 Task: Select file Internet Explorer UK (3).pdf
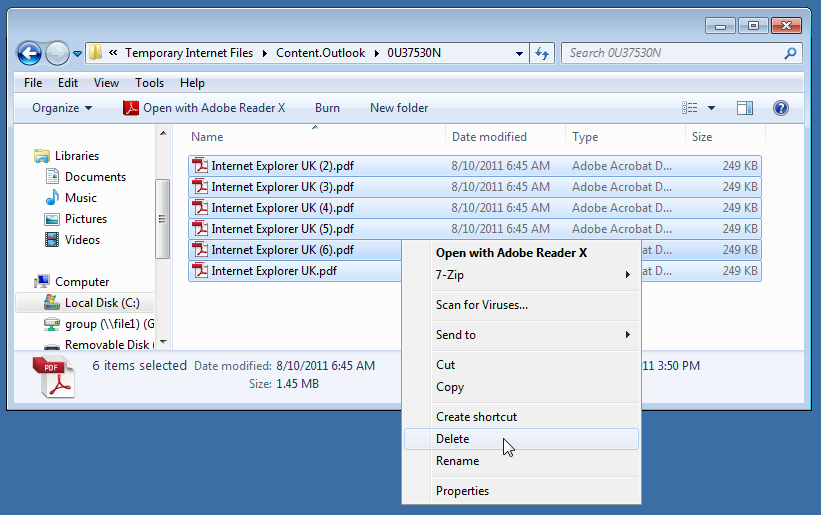point(474,187)
